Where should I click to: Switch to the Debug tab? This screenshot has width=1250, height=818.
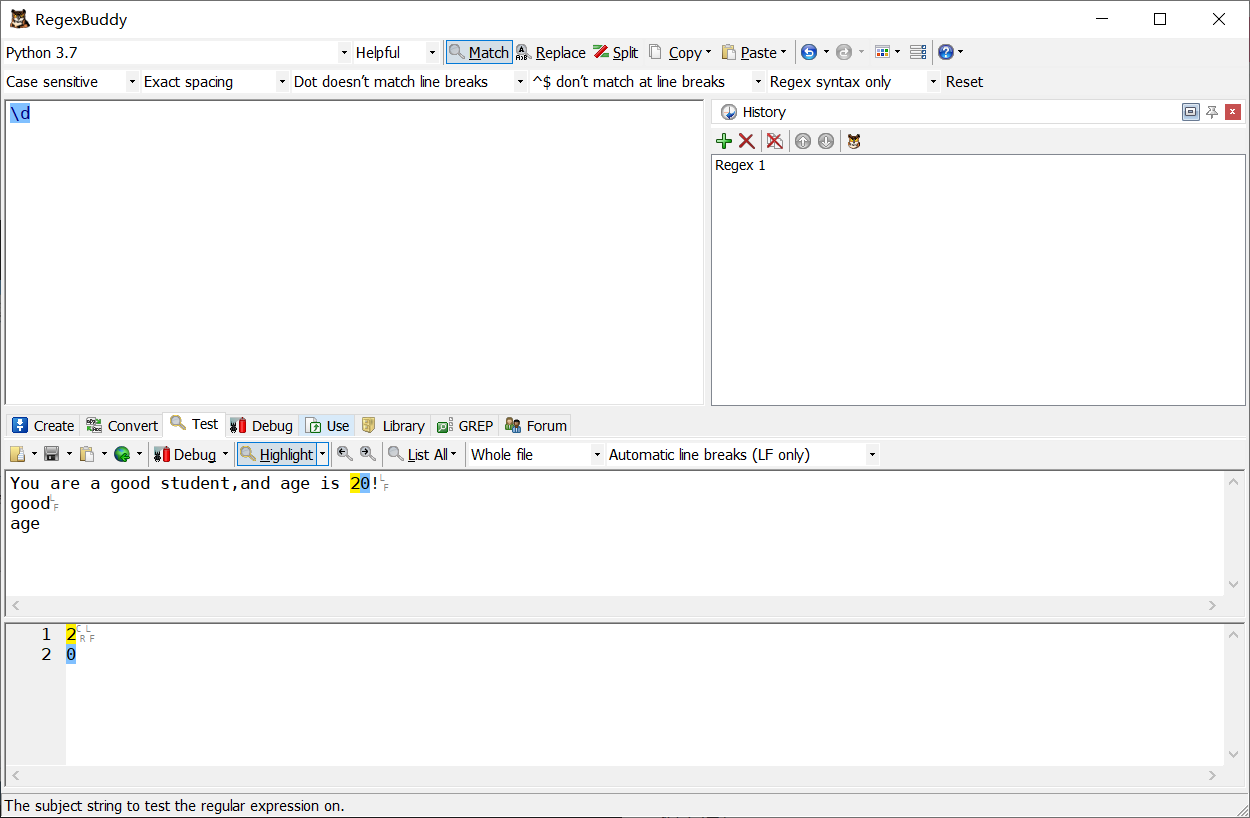point(261,425)
